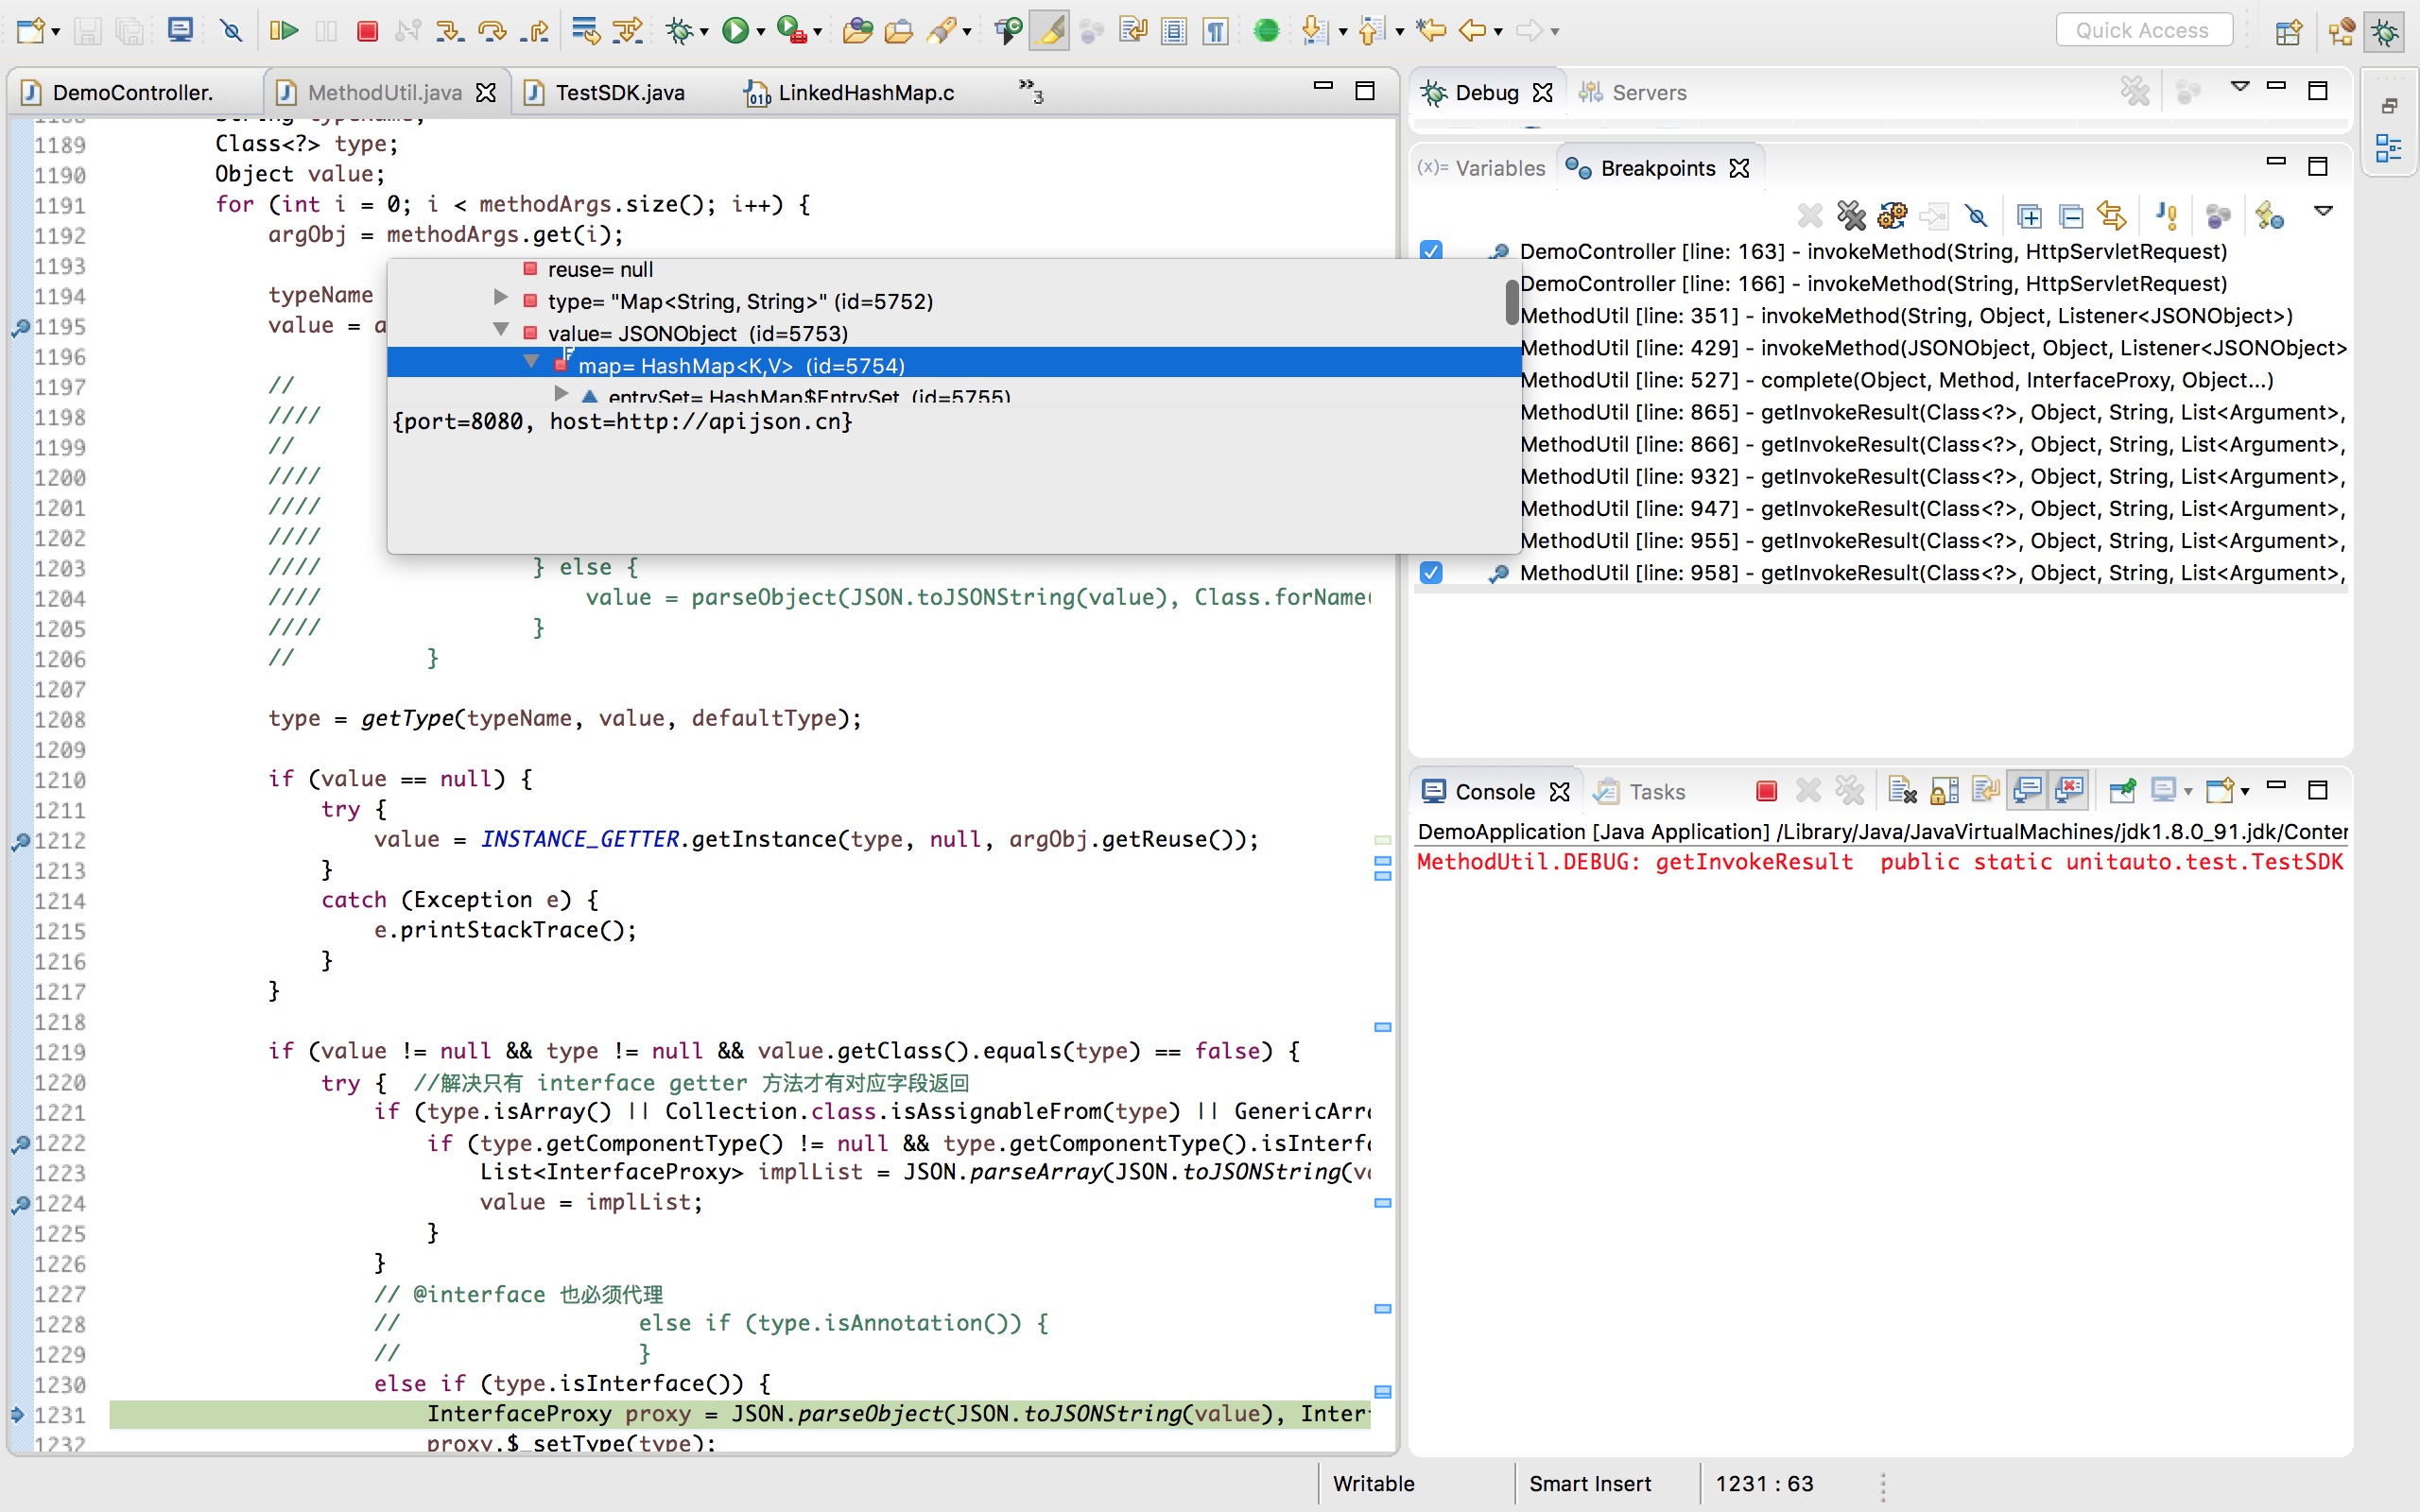
Task: Click the Resume debugging button
Action: tap(284, 31)
